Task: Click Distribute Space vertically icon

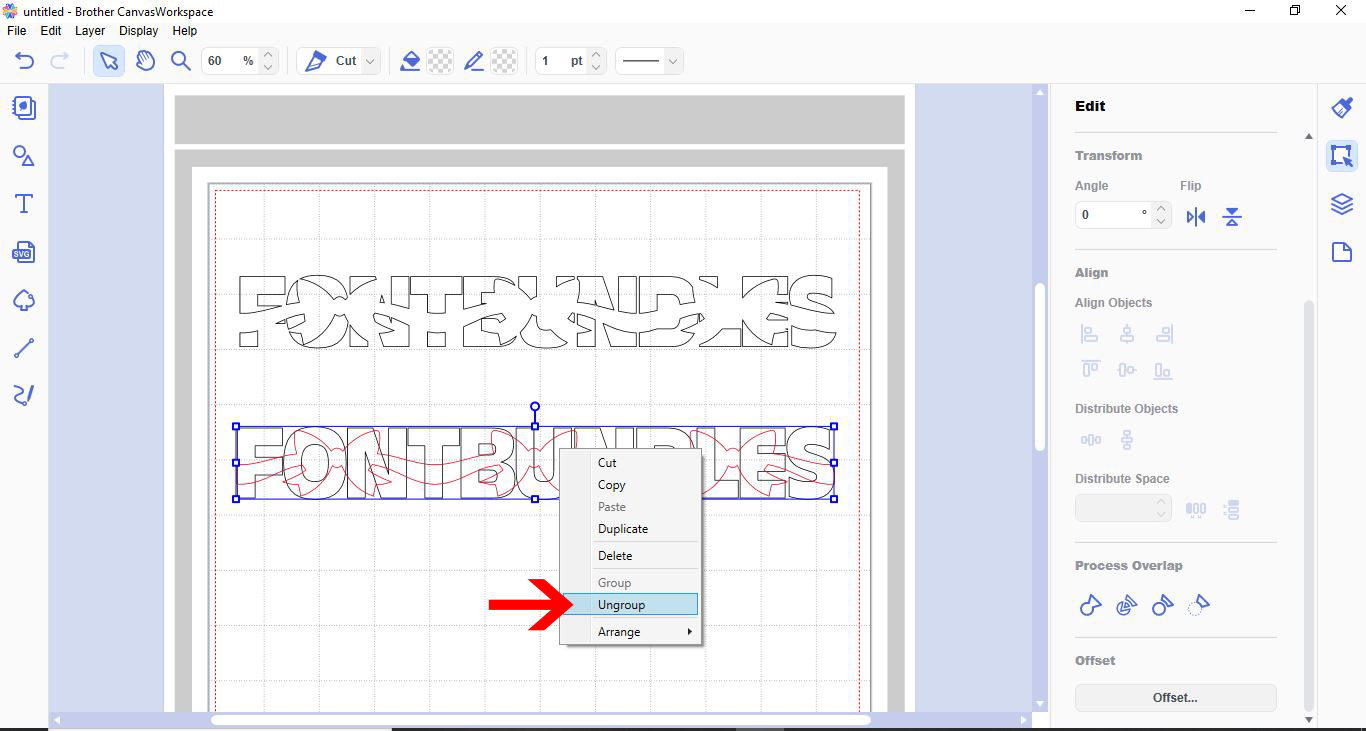Action: click(x=1232, y=509)
